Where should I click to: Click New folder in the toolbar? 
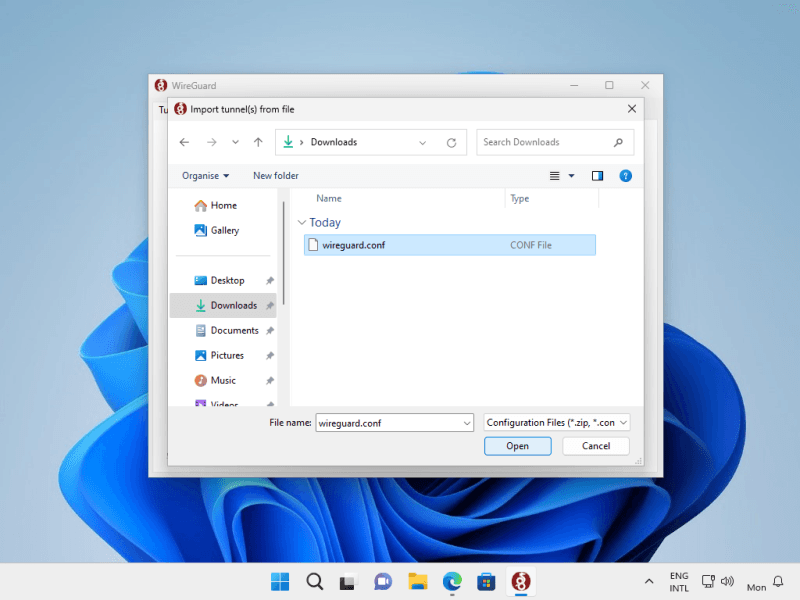276,176
